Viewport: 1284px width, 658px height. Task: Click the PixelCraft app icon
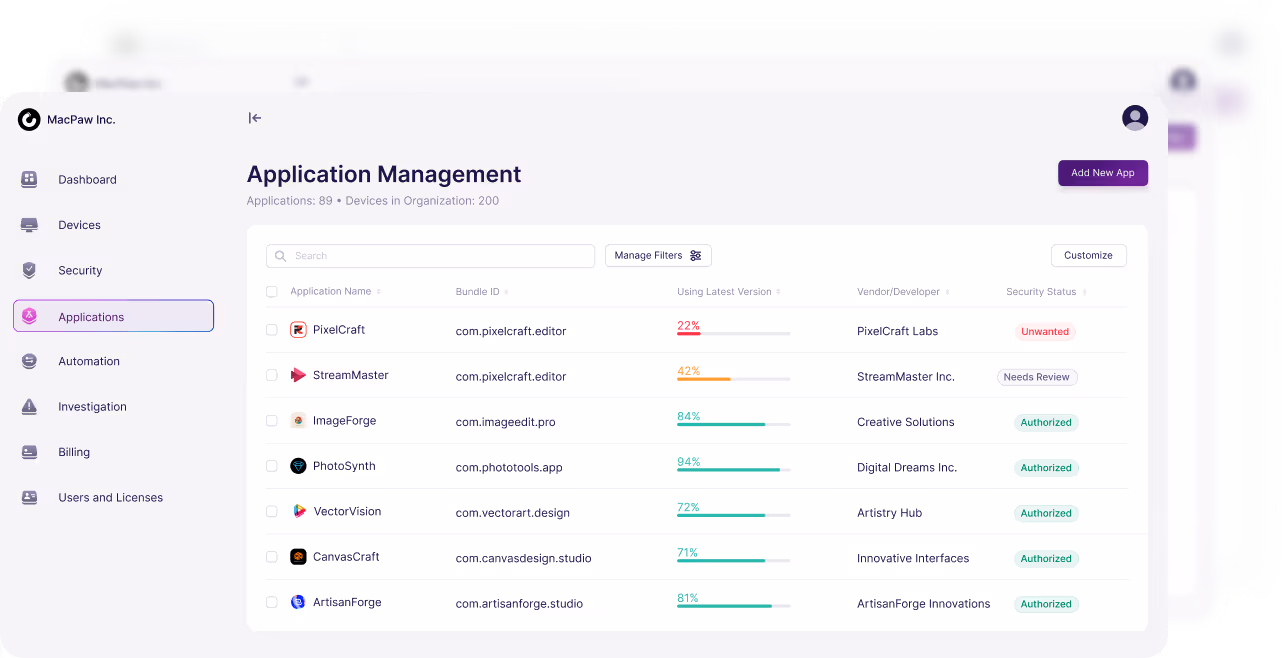298,330
